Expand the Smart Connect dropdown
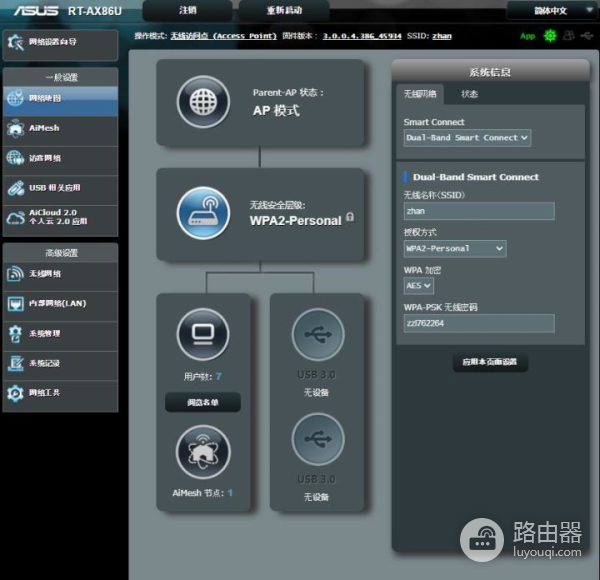 coord(467,137)
